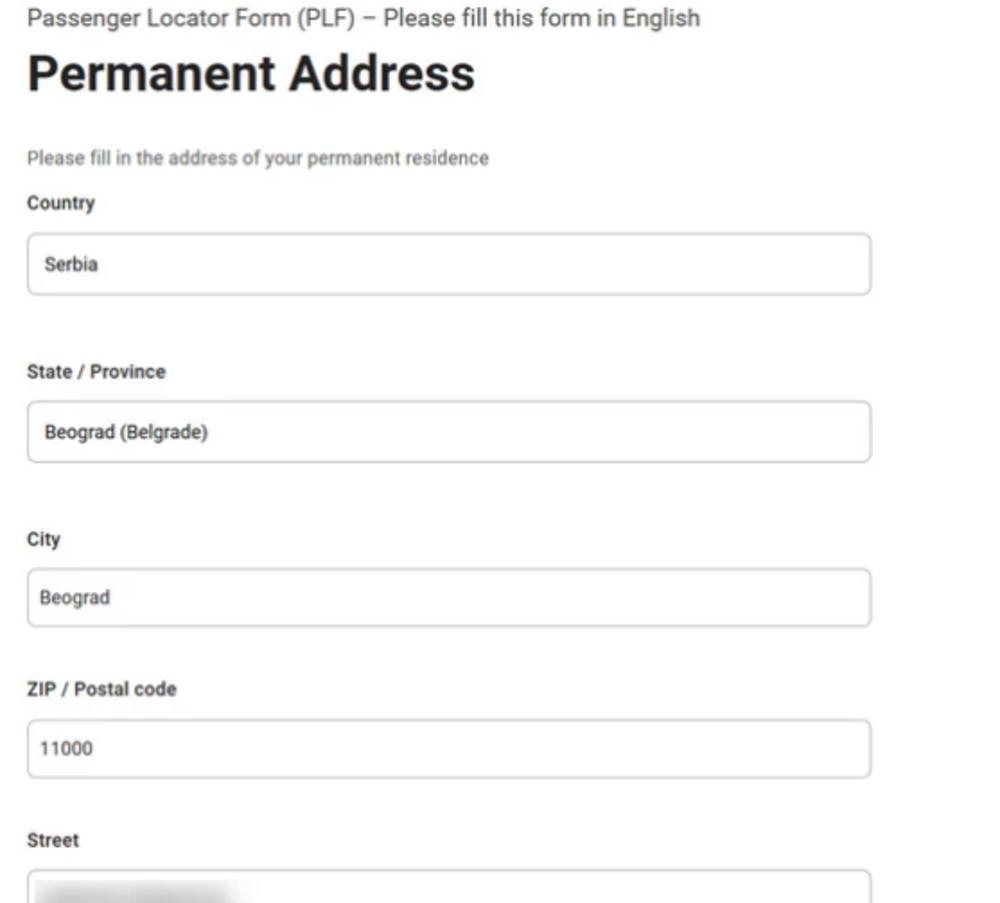Focus the ZIP code field showing 11000
The image size is (1000, 903).
click(448, 748)
